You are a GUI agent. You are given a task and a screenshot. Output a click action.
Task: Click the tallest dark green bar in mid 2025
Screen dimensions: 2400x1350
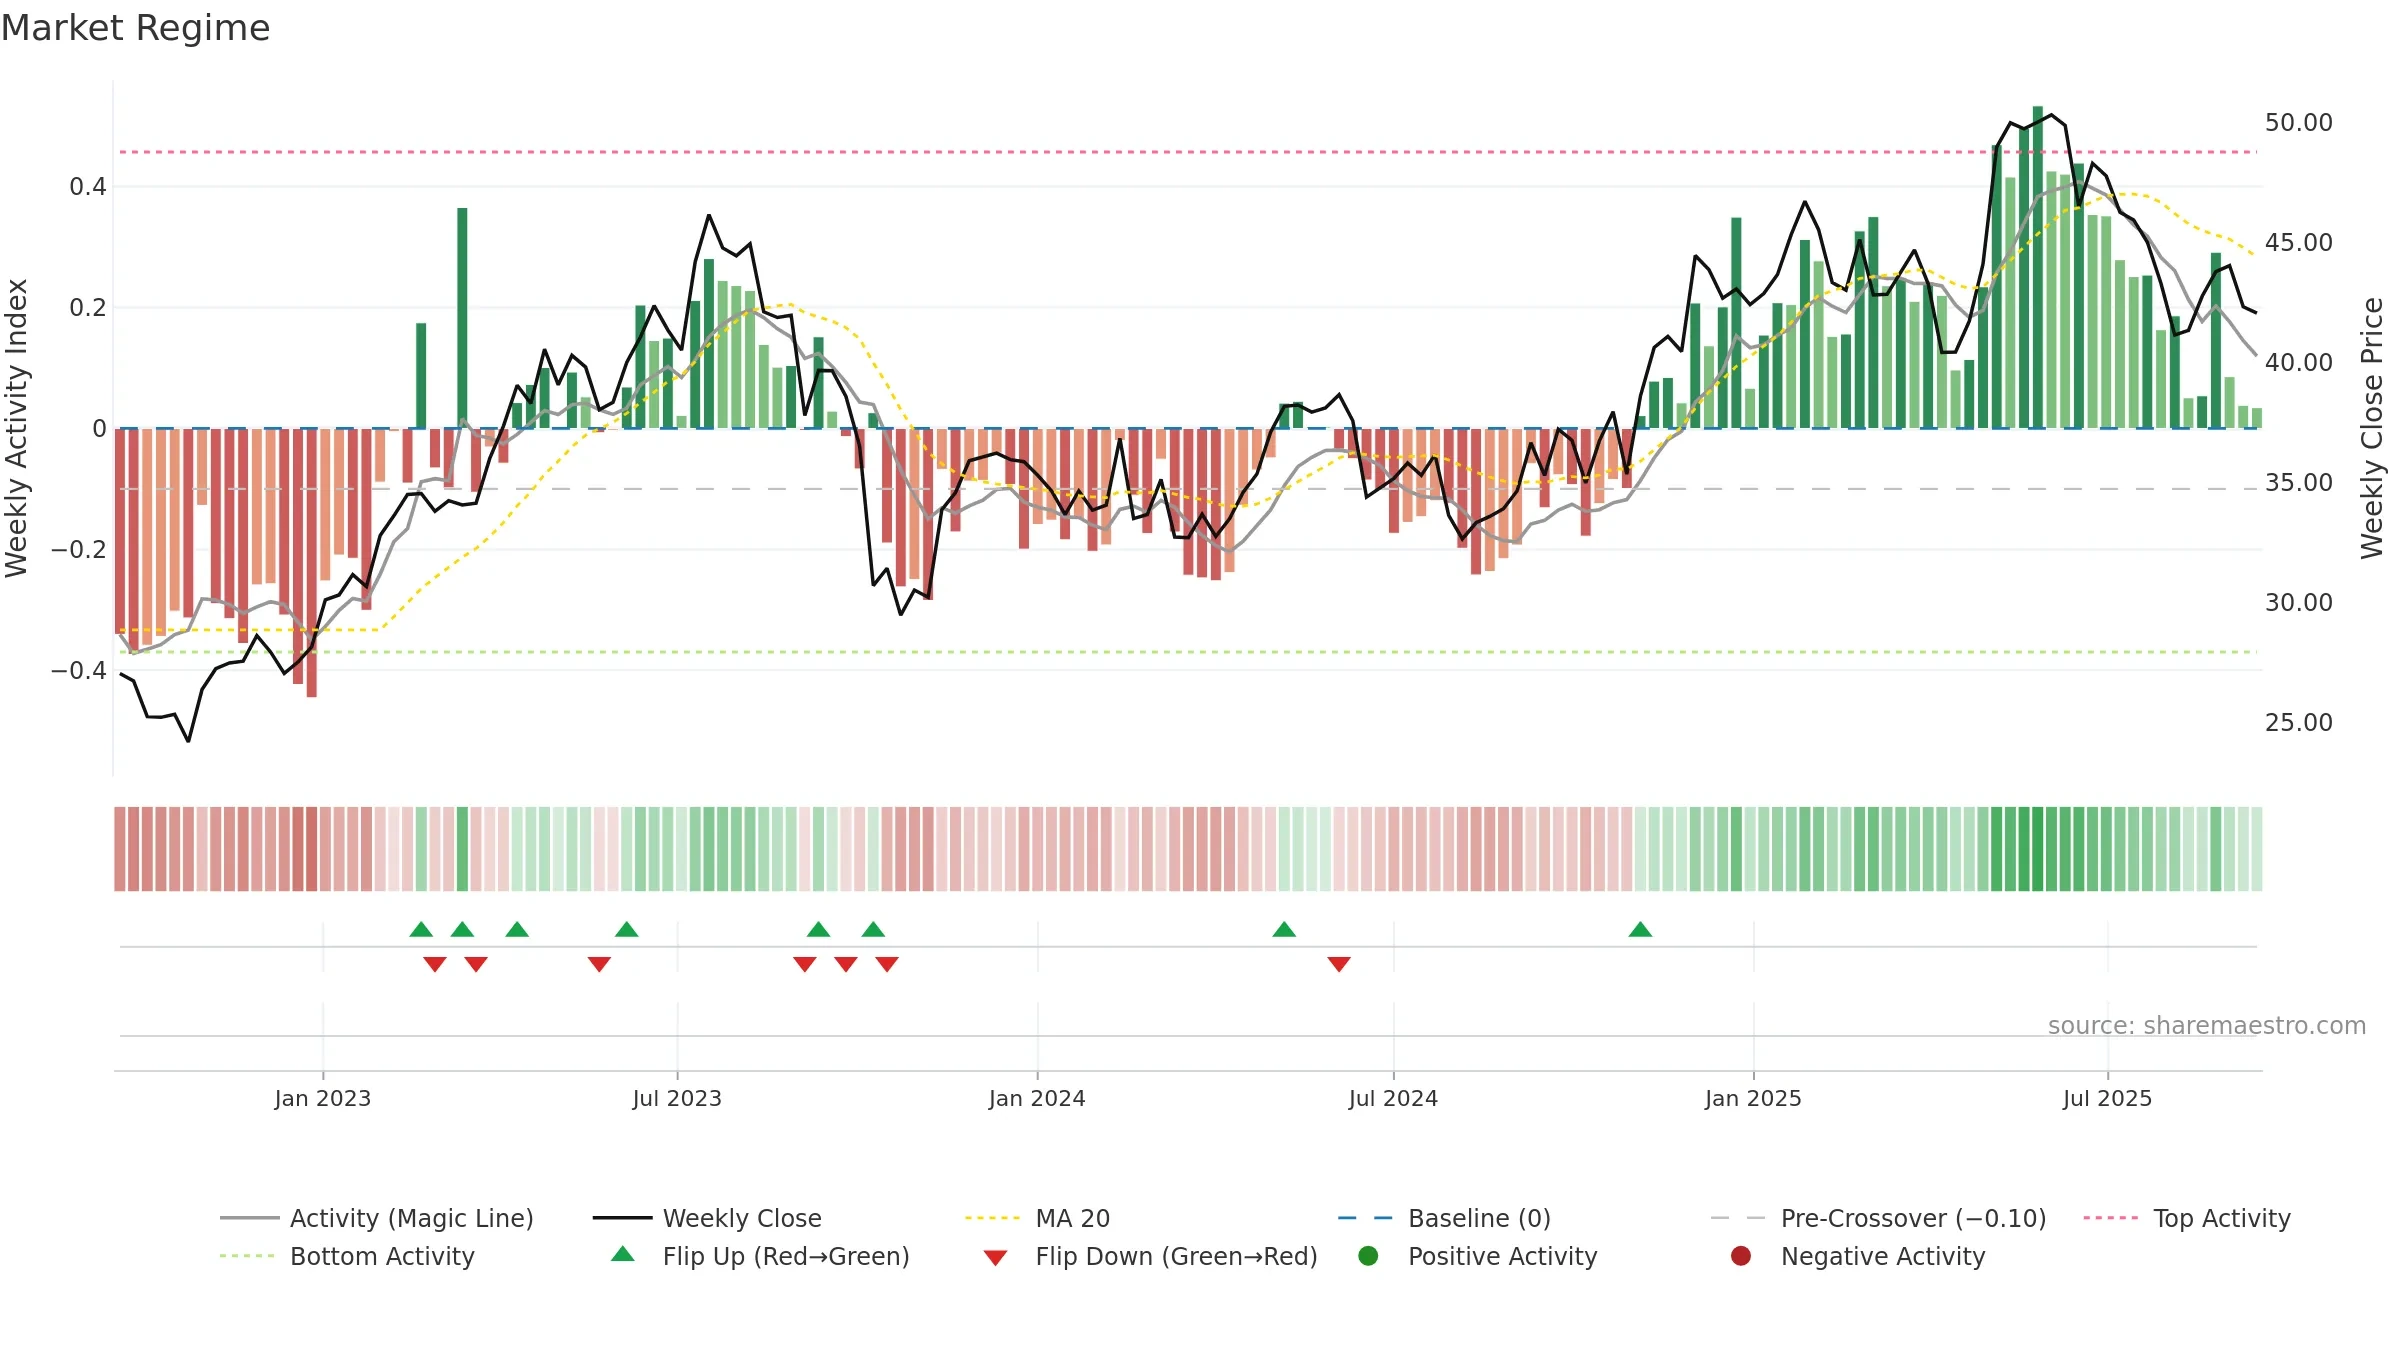[2037, 267]
